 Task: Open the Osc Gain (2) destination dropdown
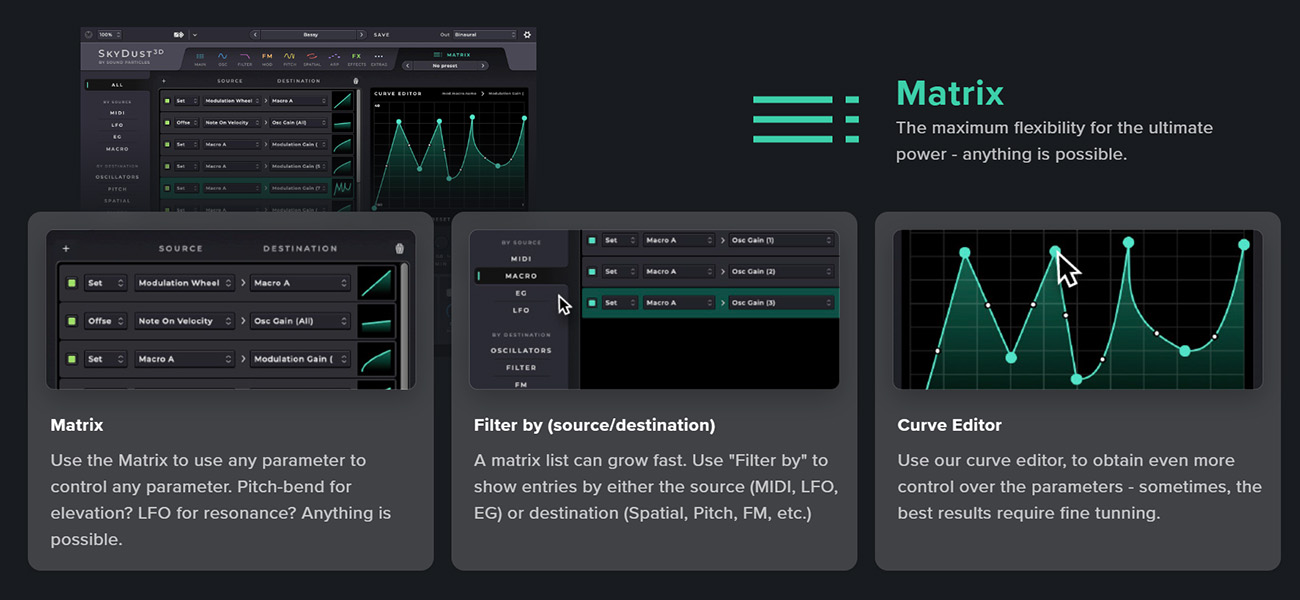pyautogui.click(x=781, y=271)
